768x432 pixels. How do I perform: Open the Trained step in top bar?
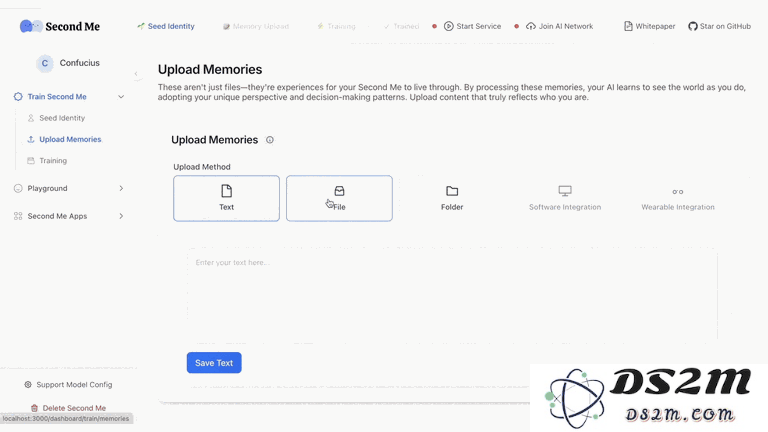[402, 26]
